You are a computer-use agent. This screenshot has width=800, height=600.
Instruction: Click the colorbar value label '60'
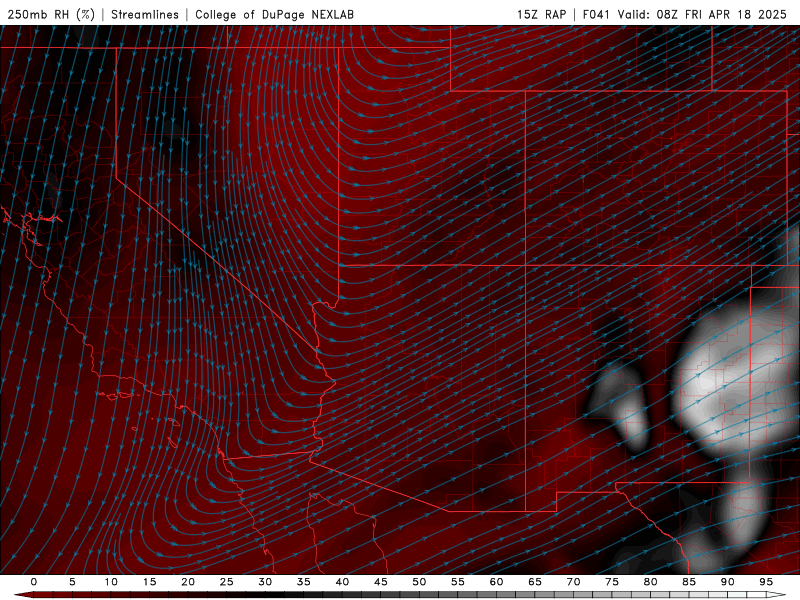[x=496, y=582]
